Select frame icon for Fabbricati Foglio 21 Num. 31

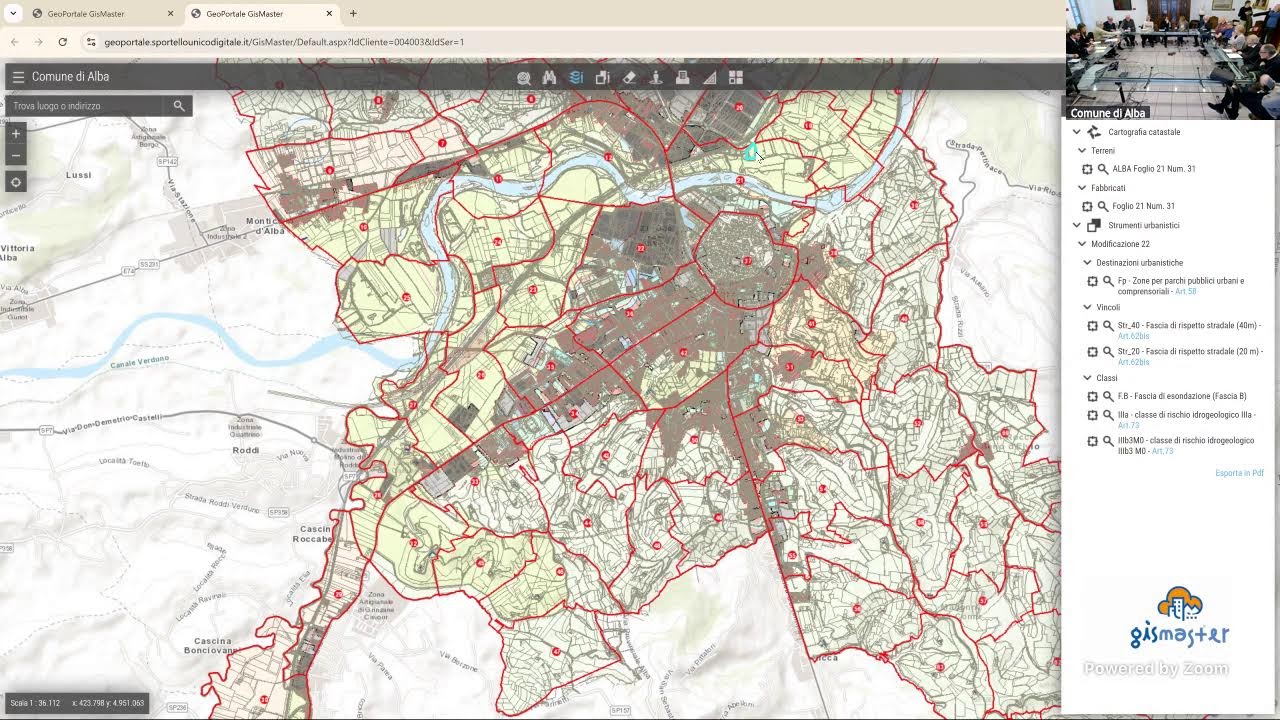[x=1087, y=206]
